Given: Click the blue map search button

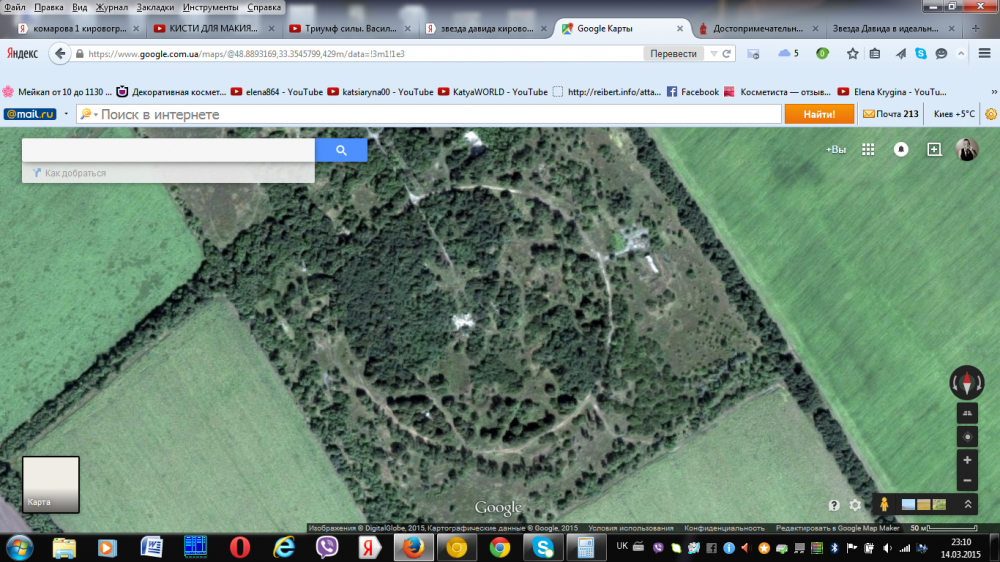Looking at the screenshot, I should pos(341,150).
